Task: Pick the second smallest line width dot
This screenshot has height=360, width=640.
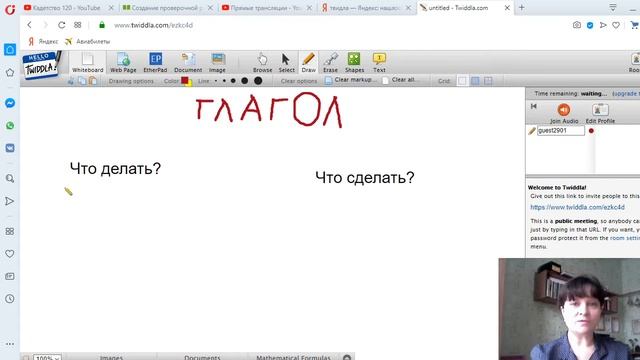Action: pyautogui.click(x=224, y=81)
